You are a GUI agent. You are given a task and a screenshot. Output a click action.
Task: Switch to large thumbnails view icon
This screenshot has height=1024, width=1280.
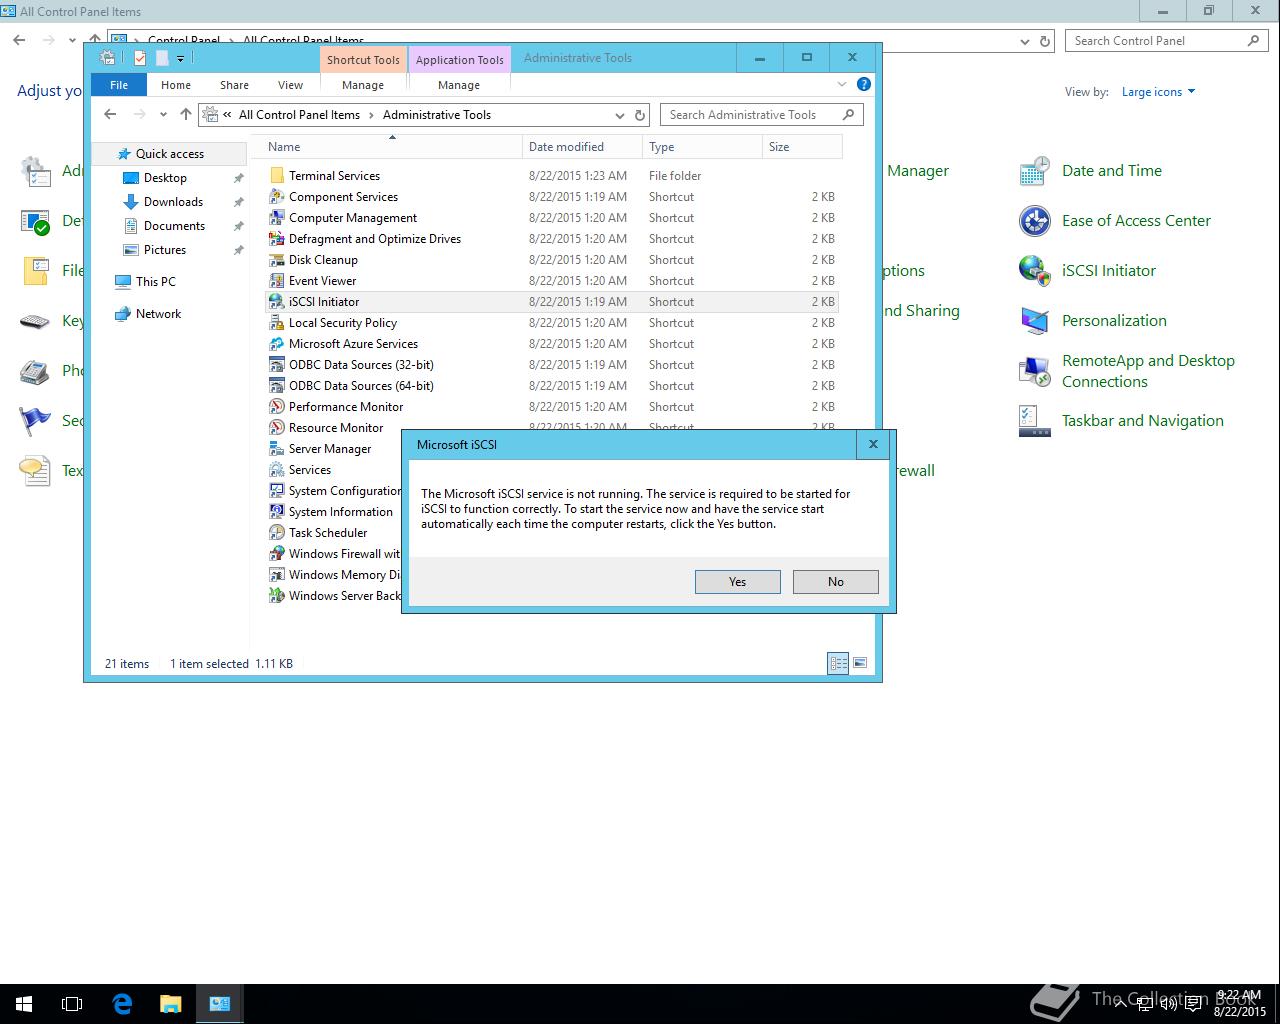tap(860, 663)
